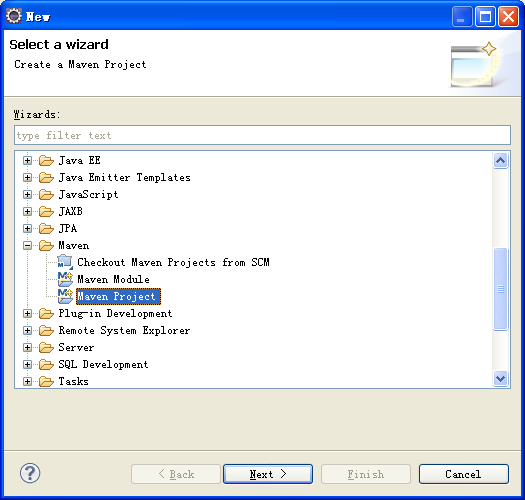Expand the Tasks category
This screenshot has height=500, width=525.
point(27,381)
